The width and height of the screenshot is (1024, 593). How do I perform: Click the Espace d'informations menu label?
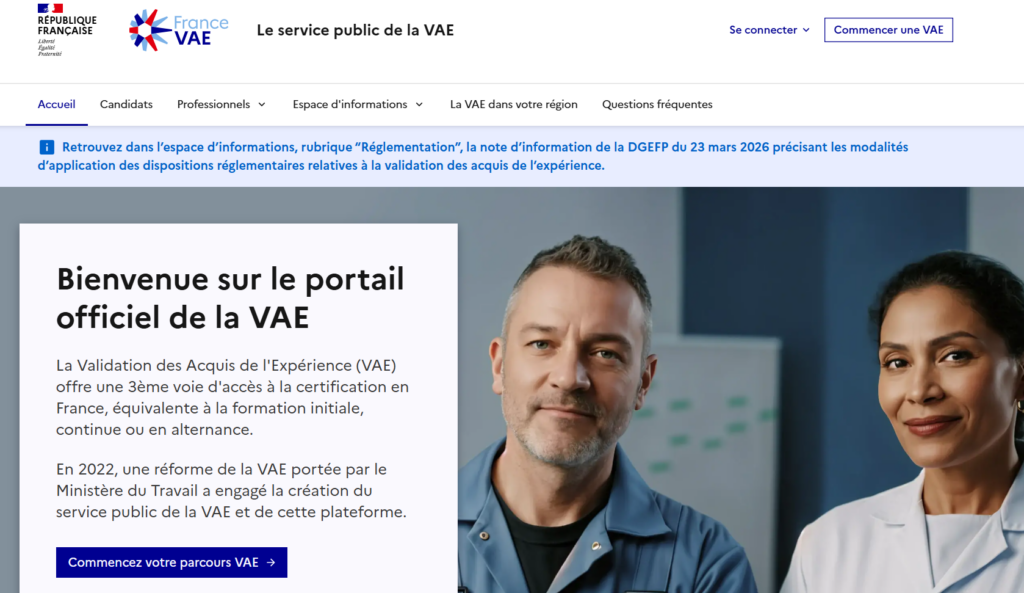coord(350,104)
